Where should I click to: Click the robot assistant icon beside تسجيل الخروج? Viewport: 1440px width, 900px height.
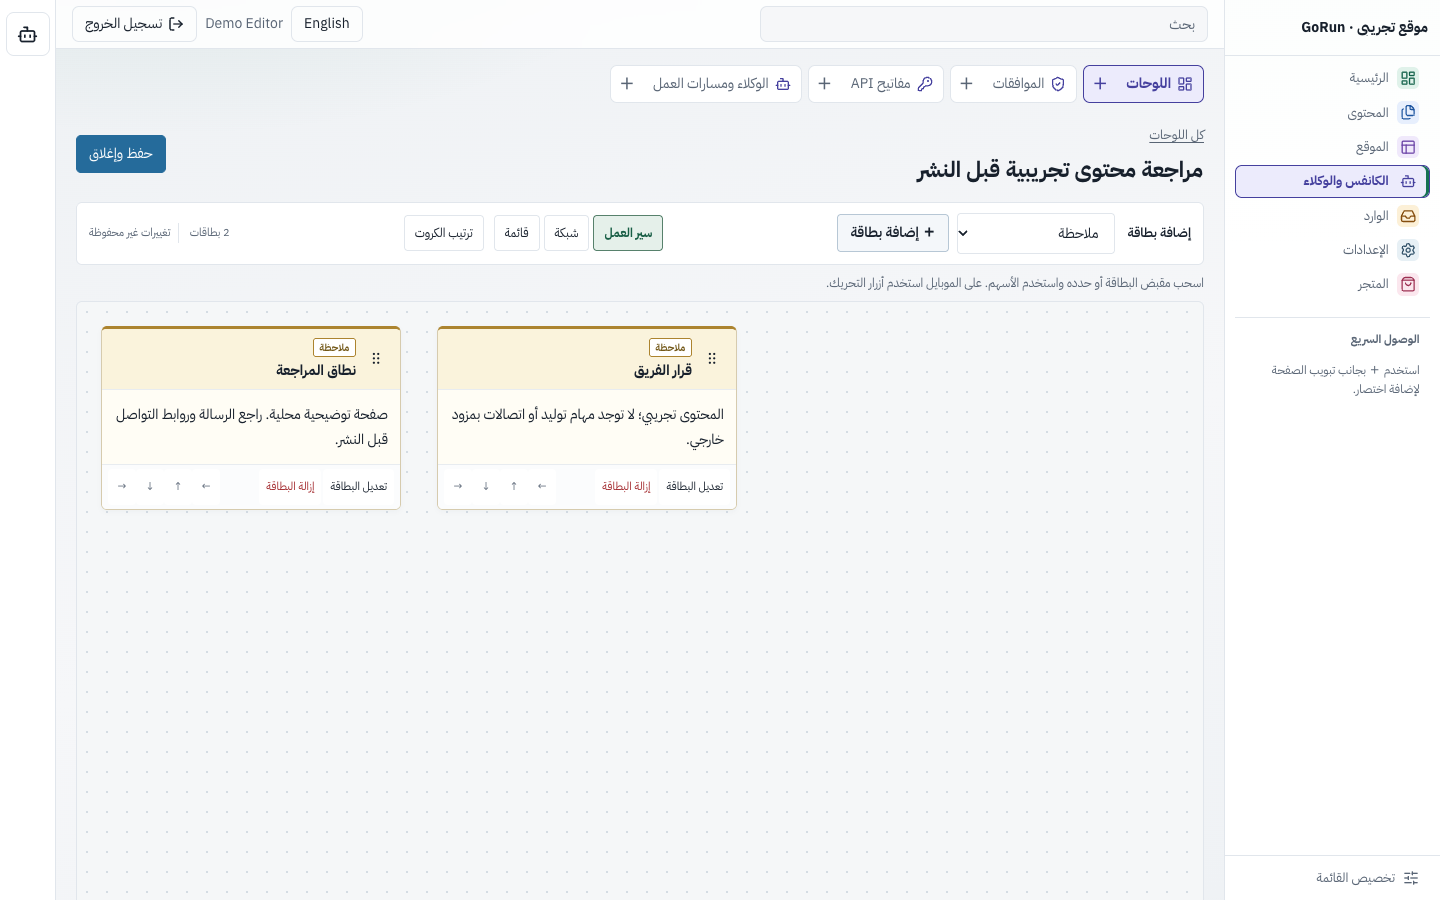(x=28, y=35)
